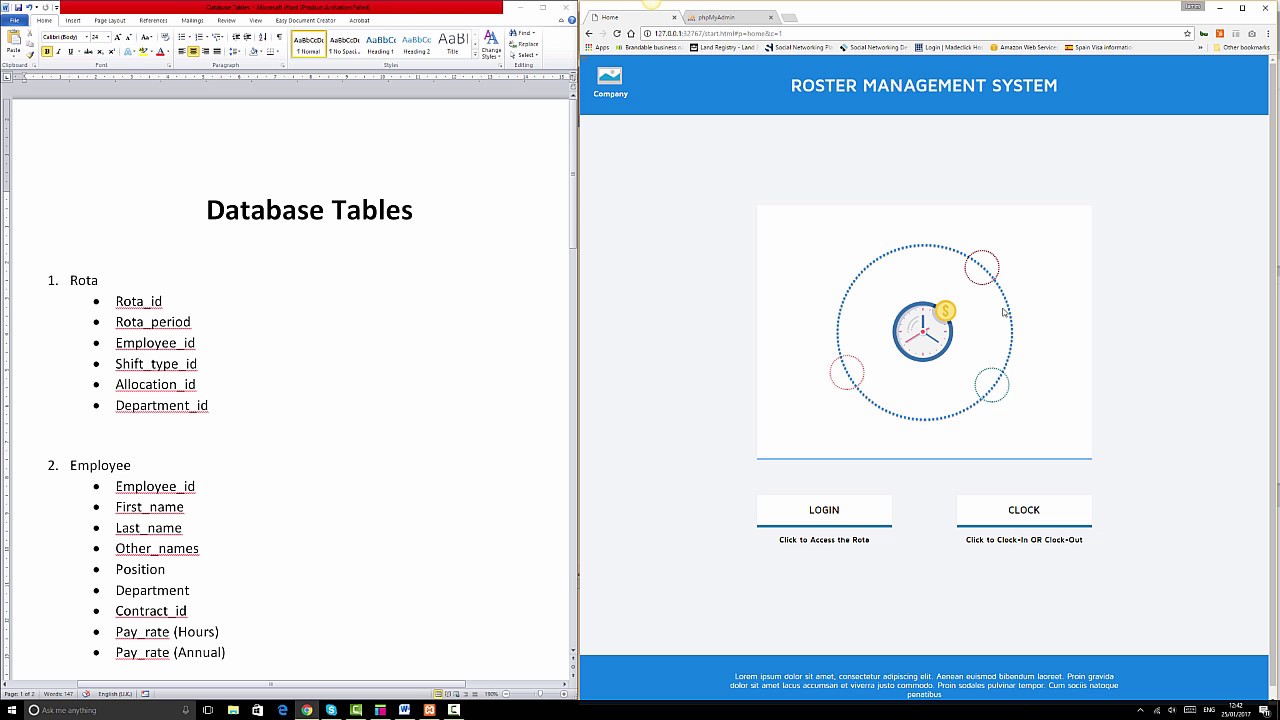Toggle Justify alignment in Word ribbon
The height and width of the screenshot is (720, 1280).
point(217,52)
